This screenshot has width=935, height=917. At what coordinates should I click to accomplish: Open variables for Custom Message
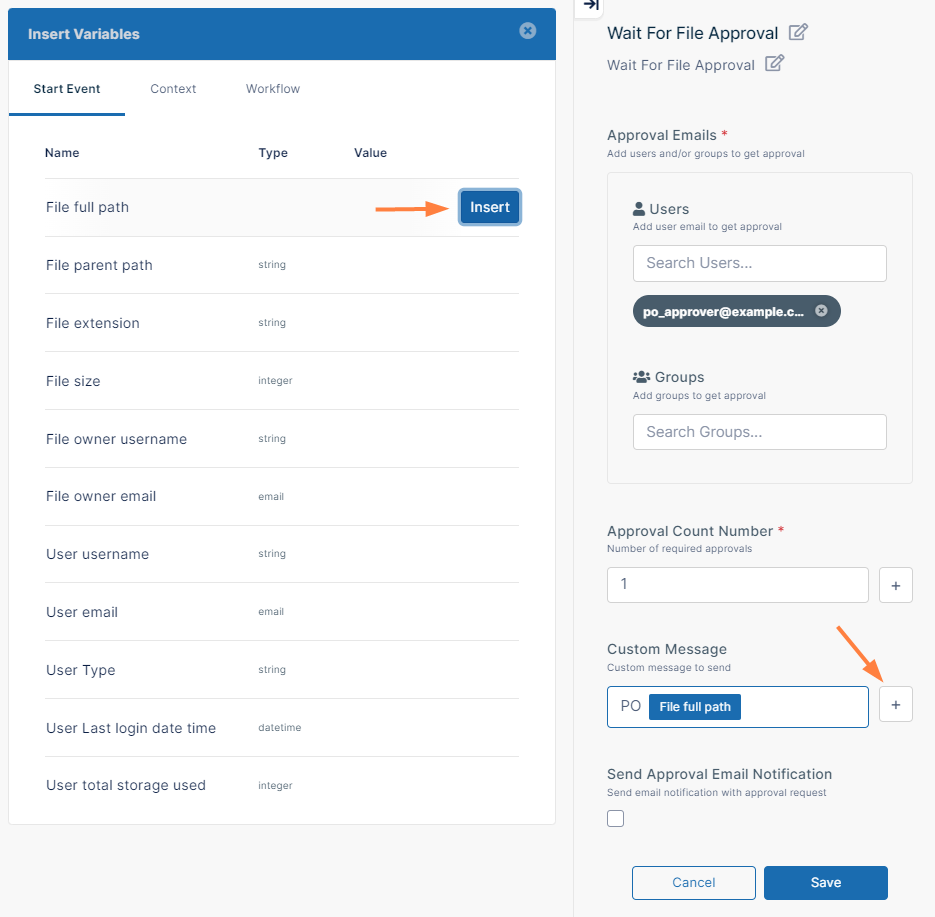click(x=895, y=705)
